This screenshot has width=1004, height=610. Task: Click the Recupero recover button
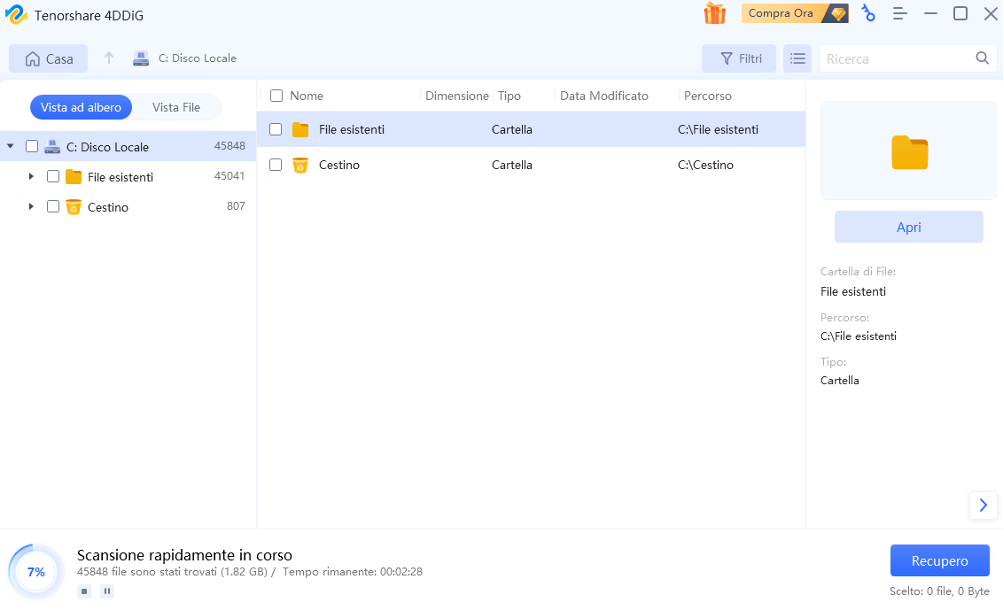click(939, 561)
